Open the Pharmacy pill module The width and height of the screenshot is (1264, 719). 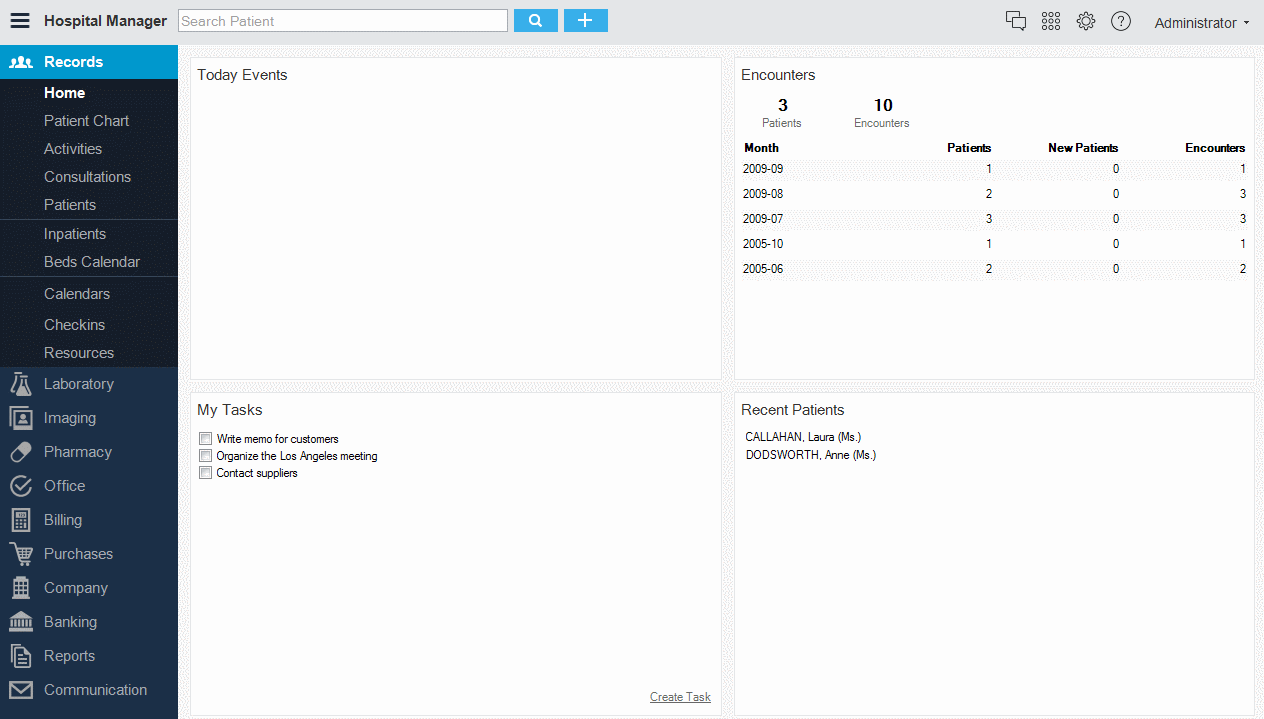(77, 452)
